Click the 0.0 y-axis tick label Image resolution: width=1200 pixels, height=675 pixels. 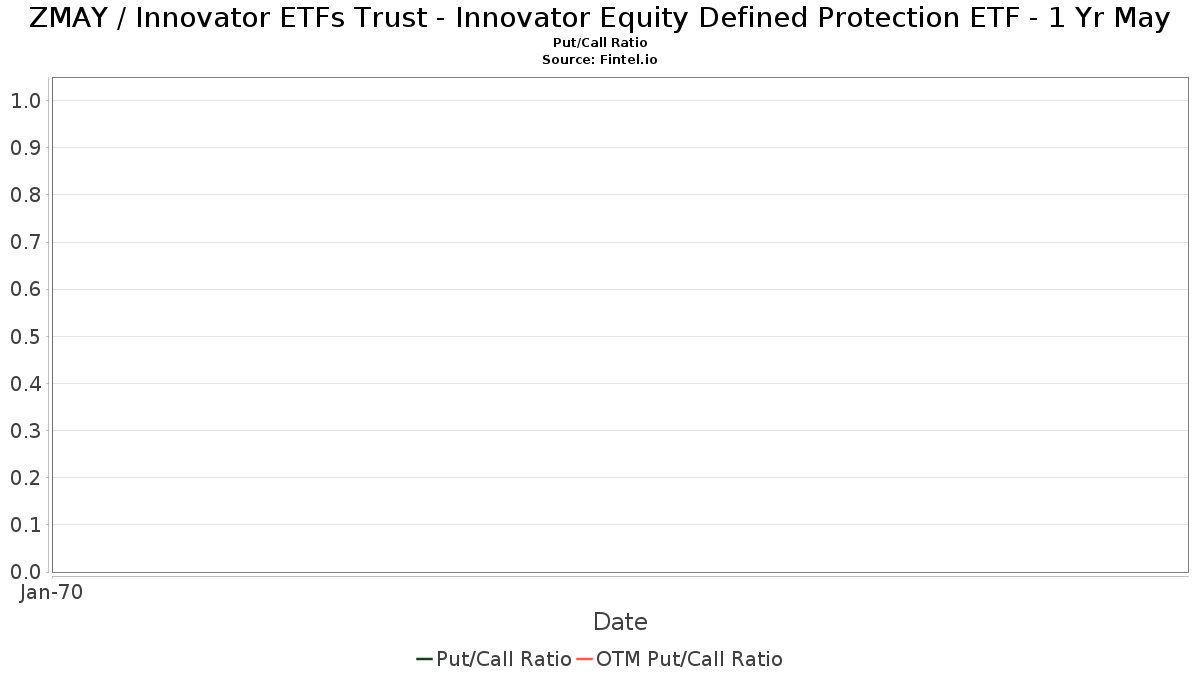[26, 572]
